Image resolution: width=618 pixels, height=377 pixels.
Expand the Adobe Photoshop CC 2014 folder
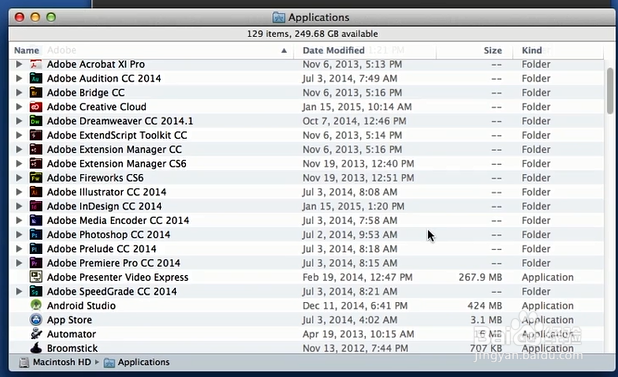click(19, 234)
